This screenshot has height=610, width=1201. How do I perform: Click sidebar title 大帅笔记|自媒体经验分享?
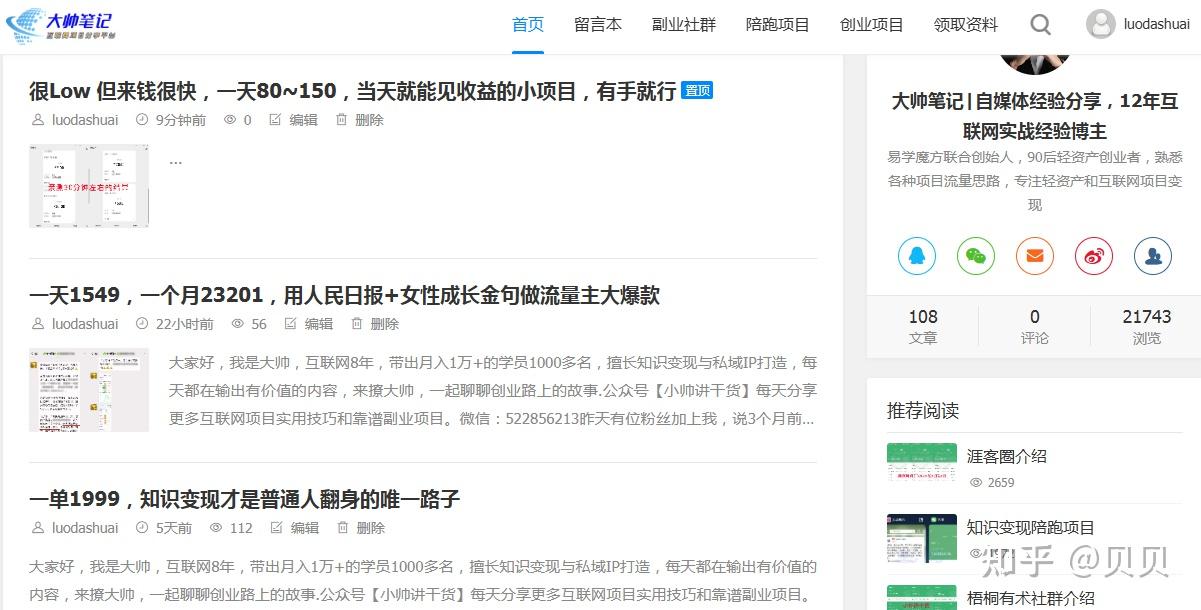[1035, 116]
